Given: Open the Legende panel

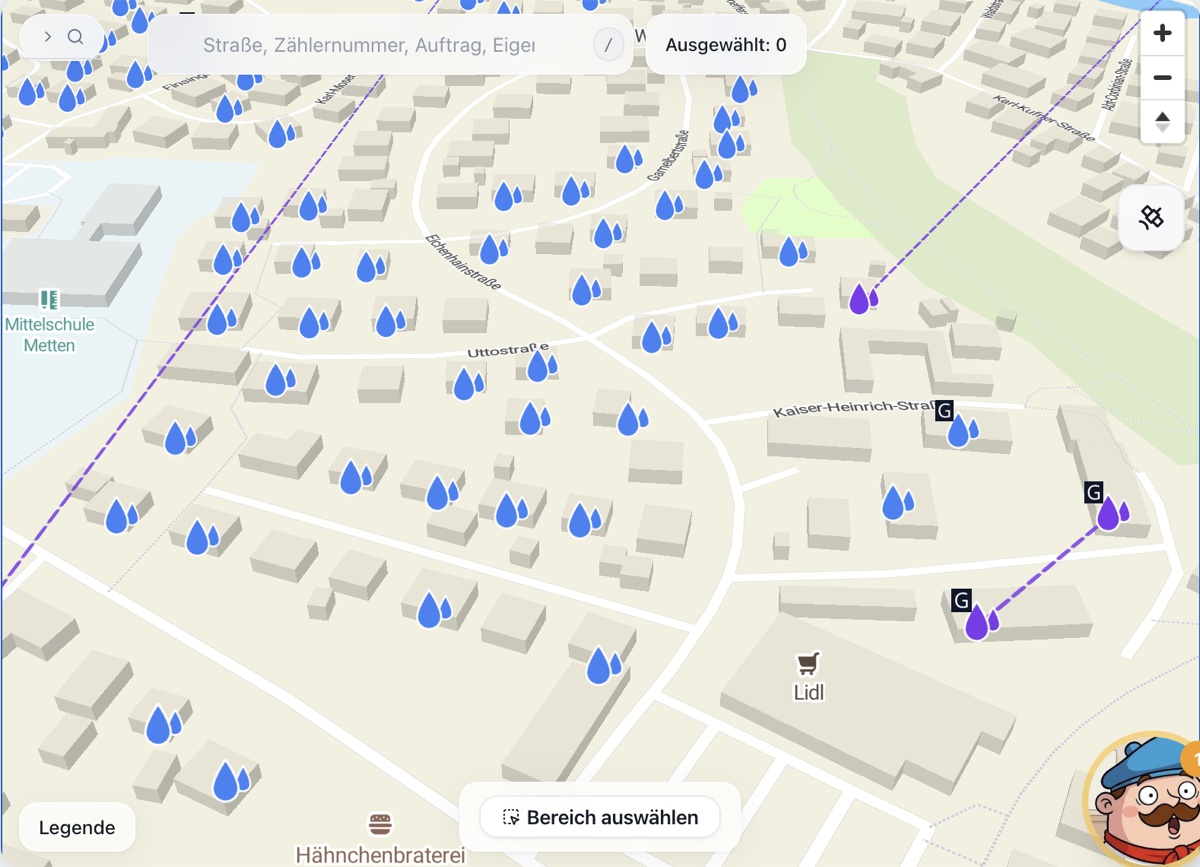Looking at the screenshot, I should 77,827.
